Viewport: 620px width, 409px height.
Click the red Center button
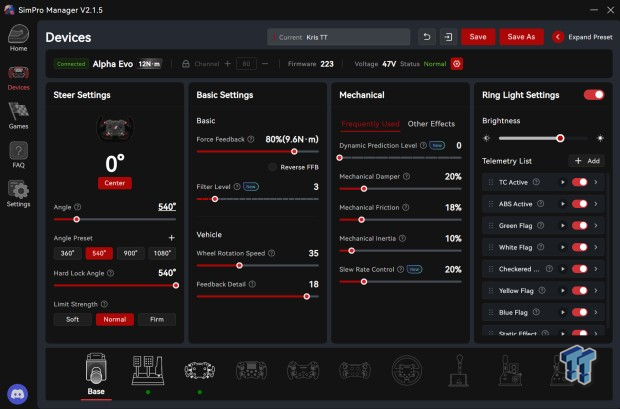point(115,183)
